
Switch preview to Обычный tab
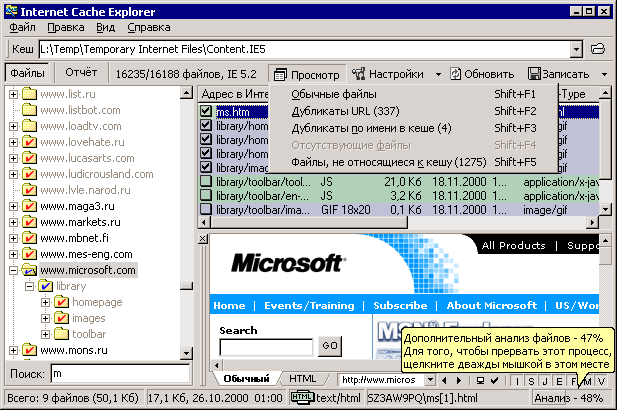246,379
